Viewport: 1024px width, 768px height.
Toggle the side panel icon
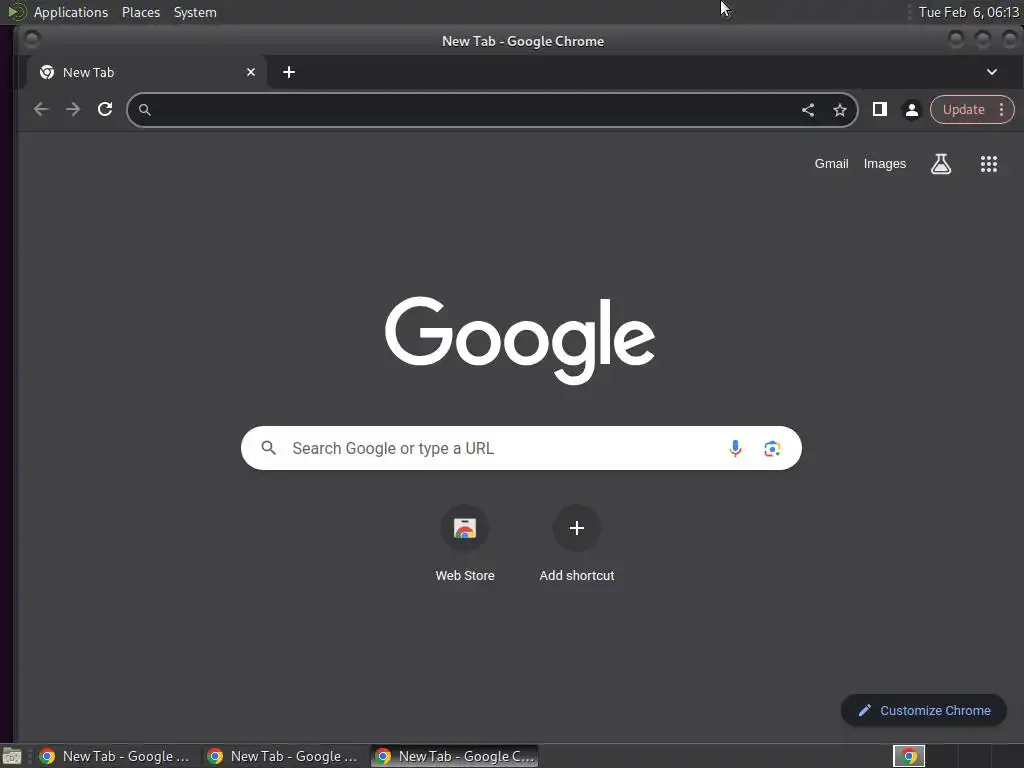pyautogui.click(x=880, y=109)
